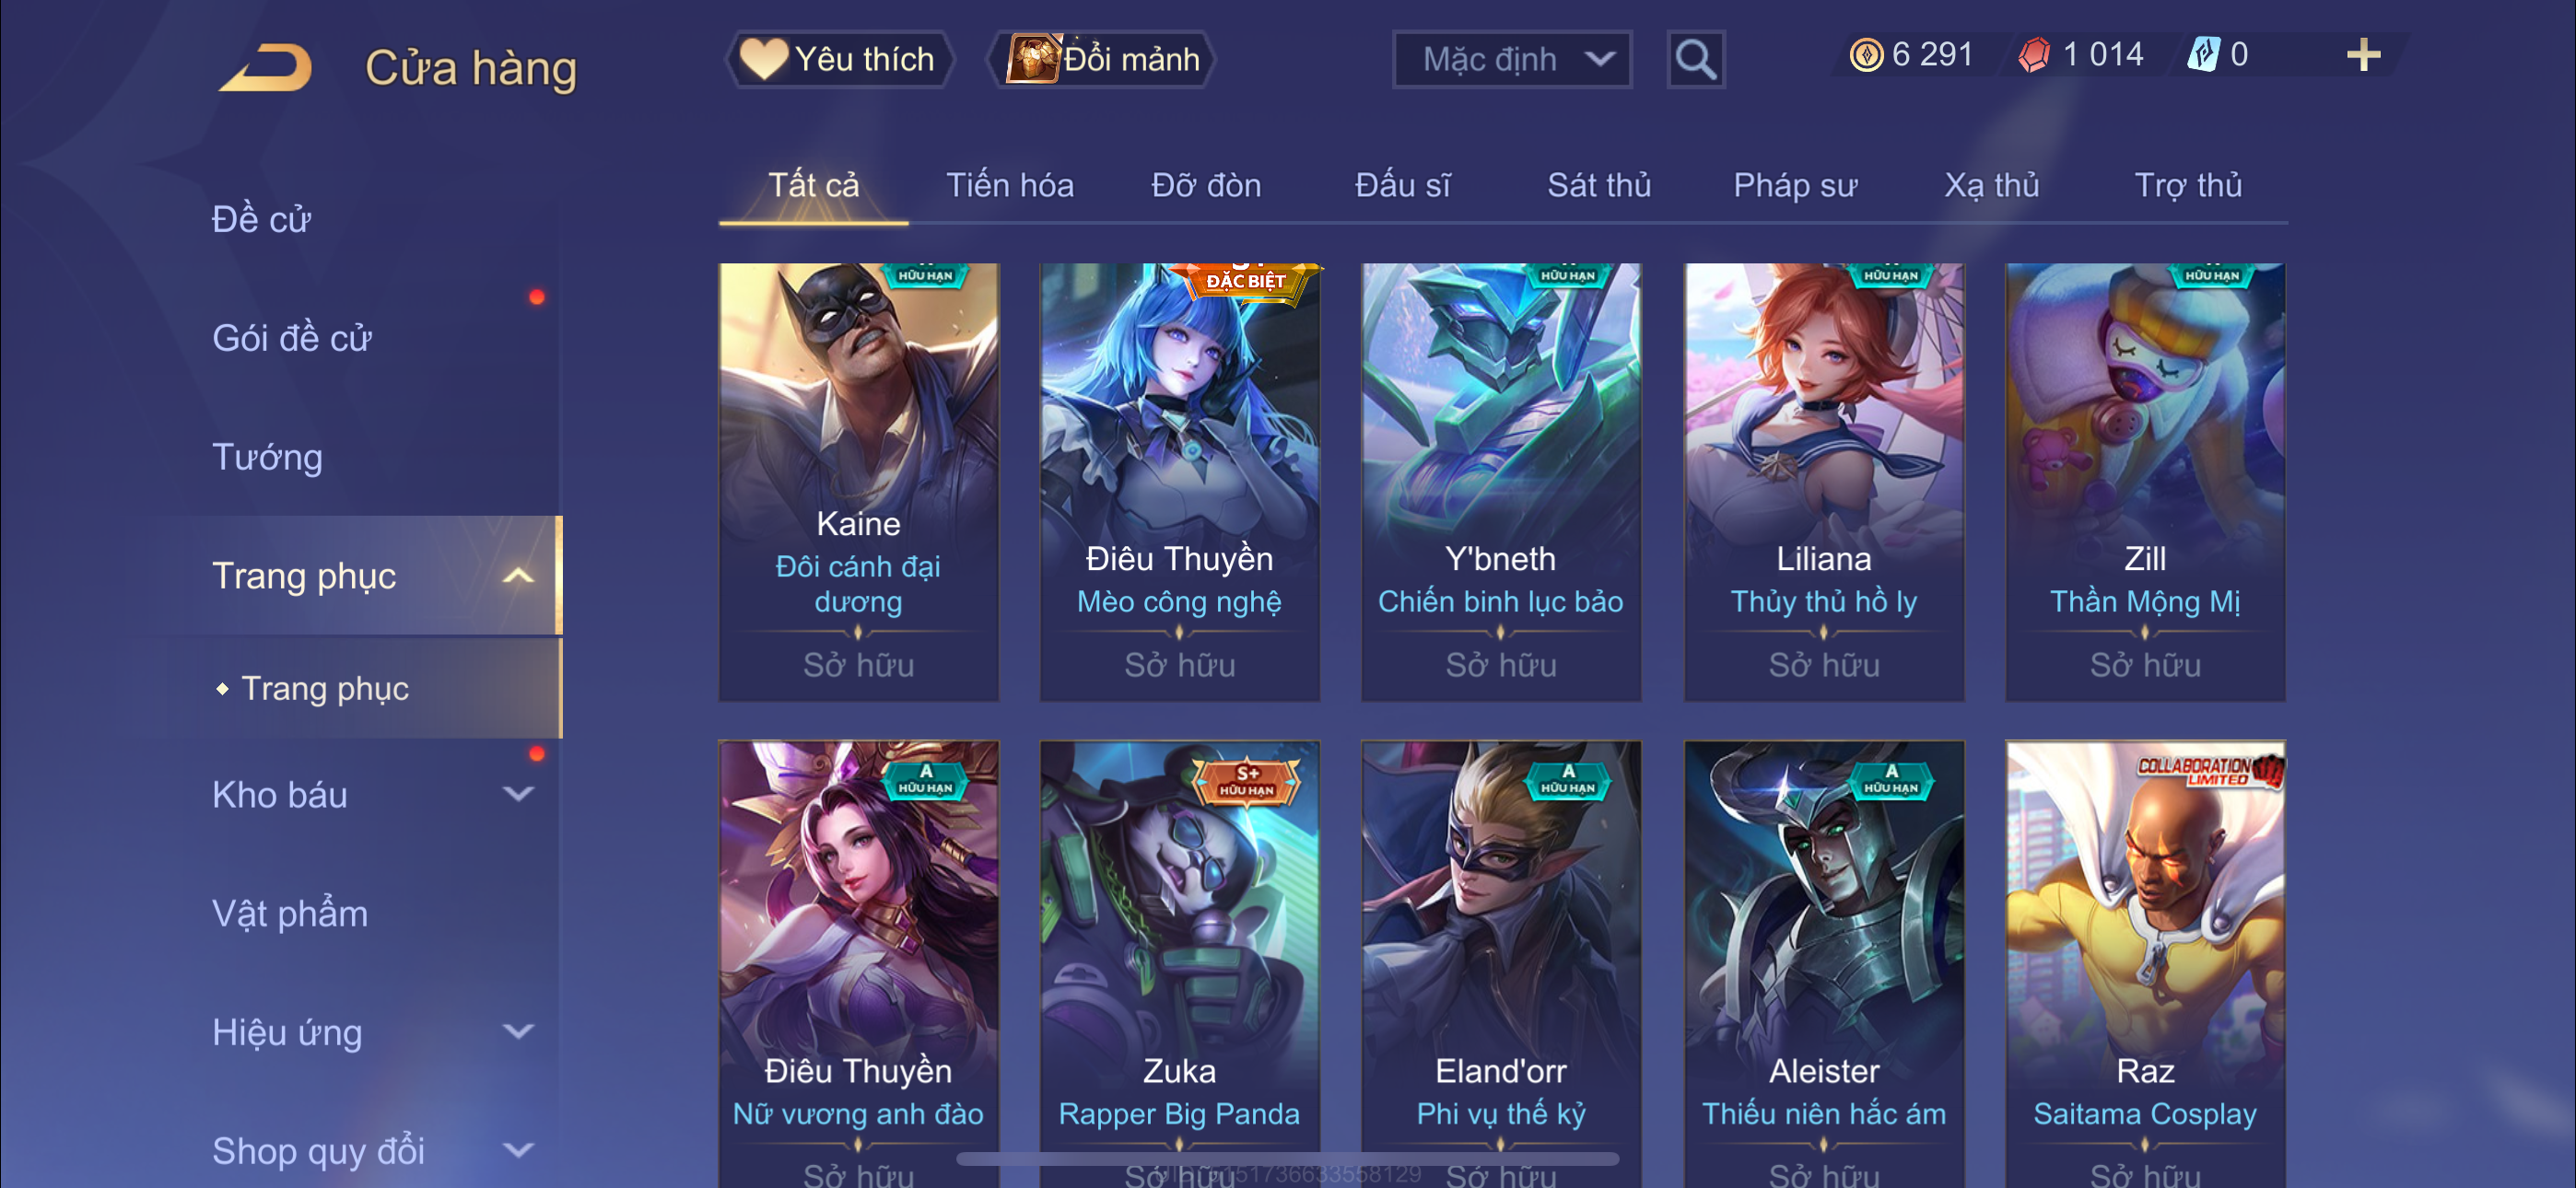Tap the blue voucher ticket icon
Viewport: 2576px width, 1188px height.
coord(2203,55)
